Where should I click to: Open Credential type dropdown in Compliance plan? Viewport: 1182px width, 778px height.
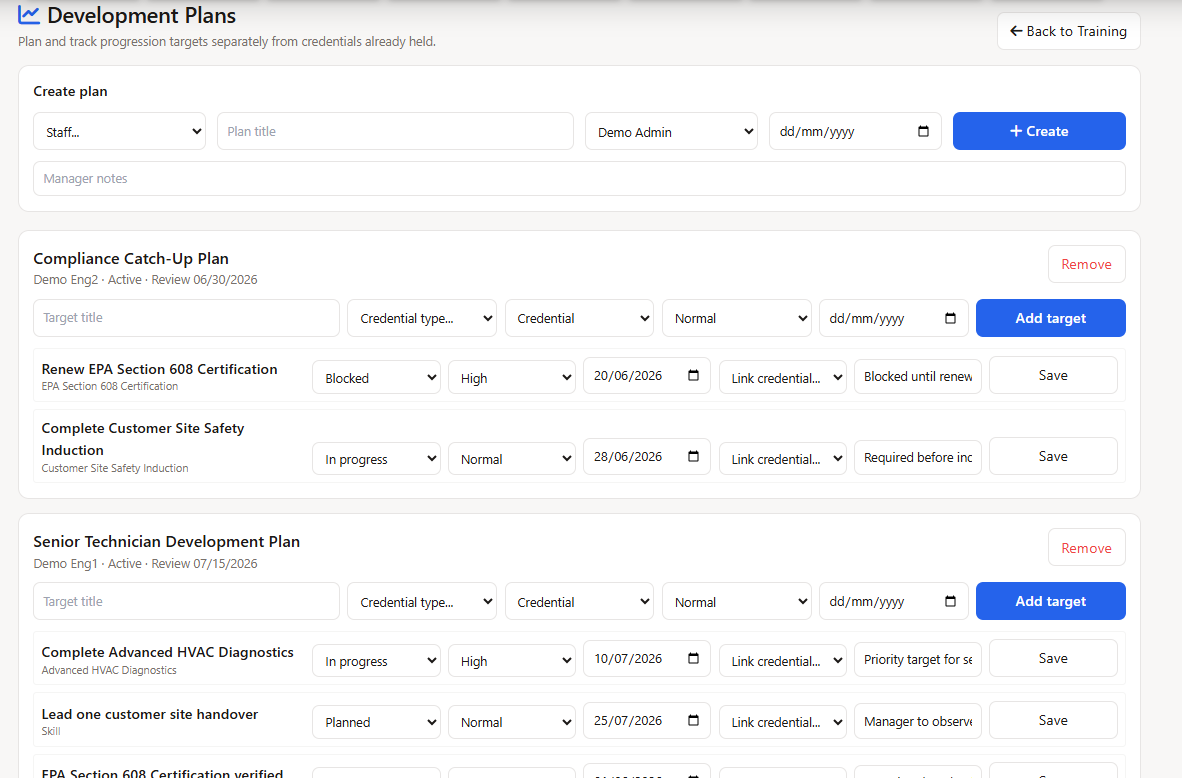point(422,318)
